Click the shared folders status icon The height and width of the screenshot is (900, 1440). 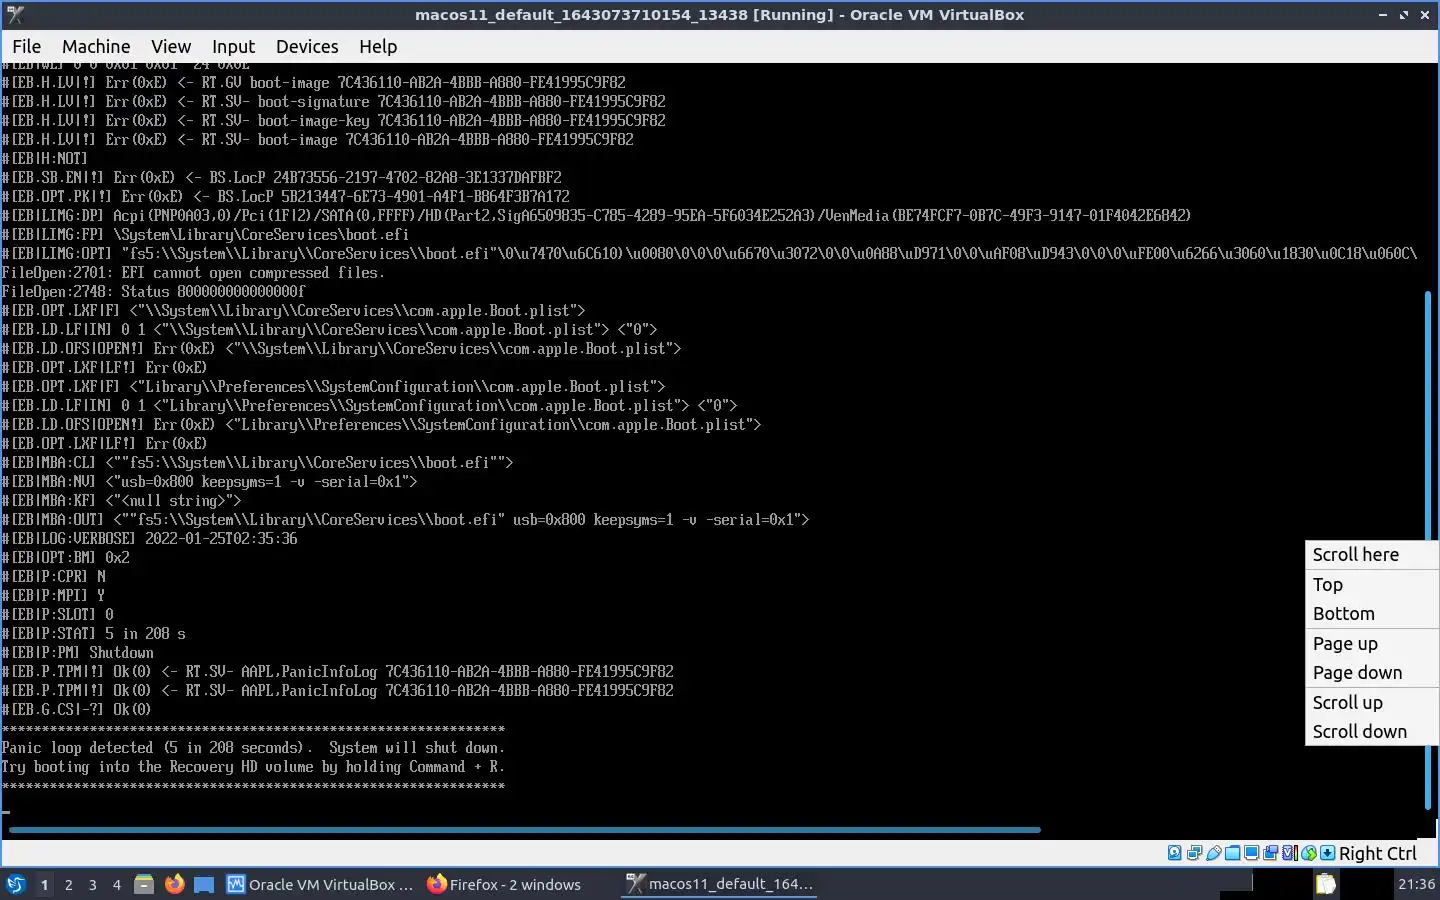coord(1232,853)
